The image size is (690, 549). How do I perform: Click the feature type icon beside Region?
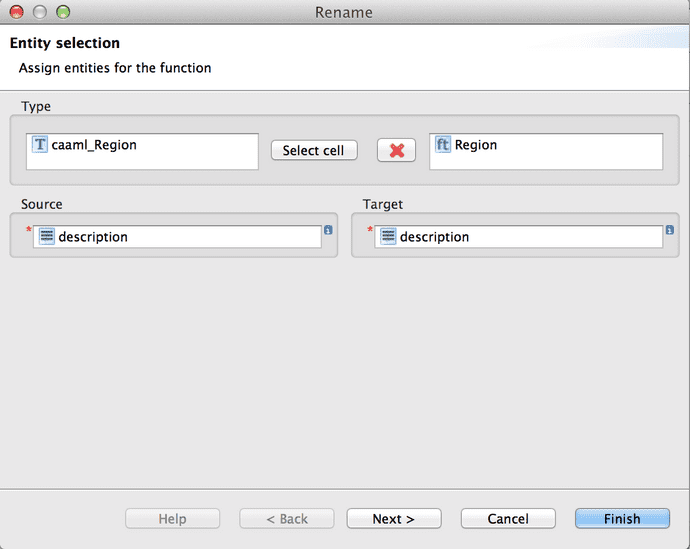(442, 145)
